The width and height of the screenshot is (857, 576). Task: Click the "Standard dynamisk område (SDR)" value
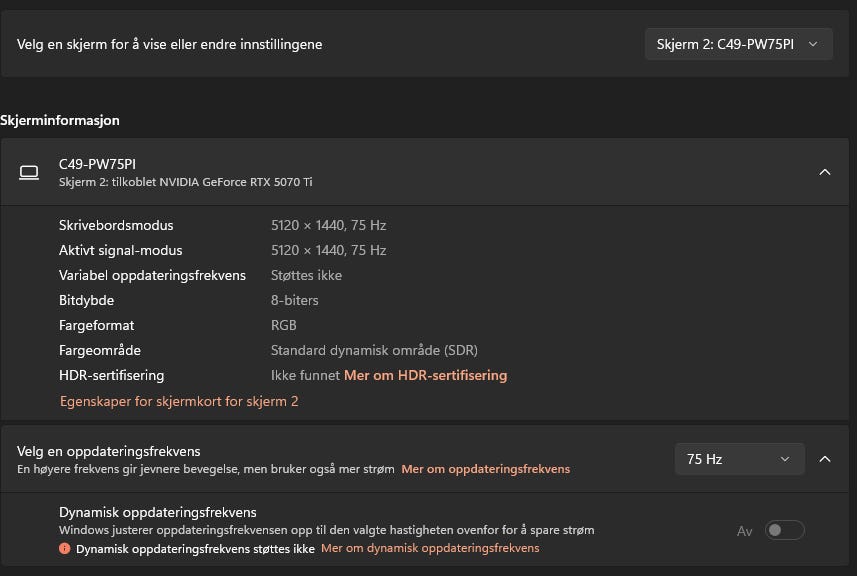coord(374,350)
